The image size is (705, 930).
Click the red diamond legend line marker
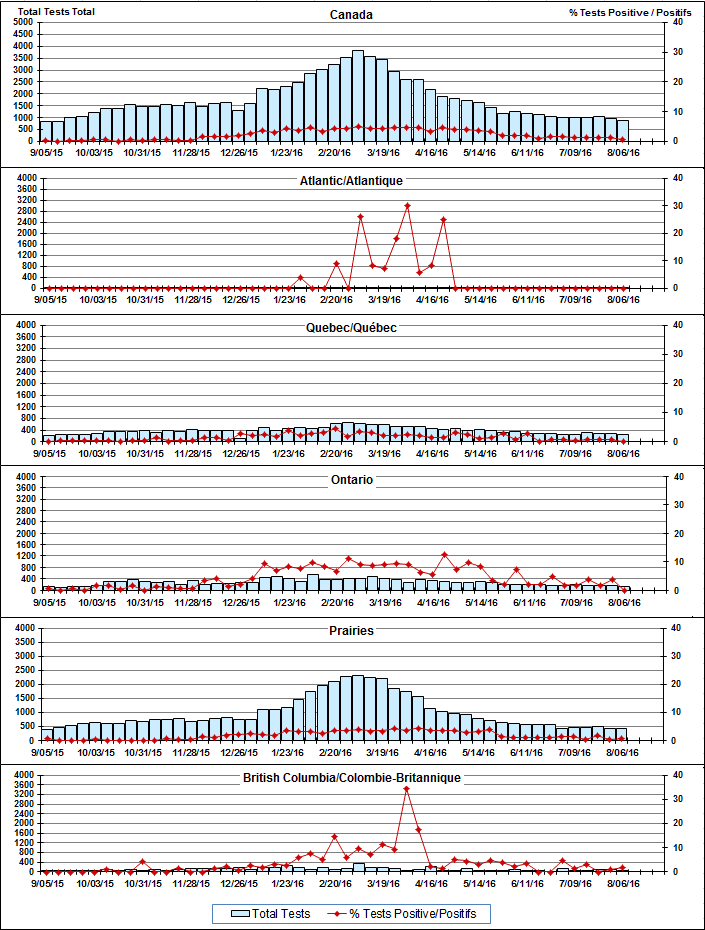pyautogui.click(x=335, y=914)
